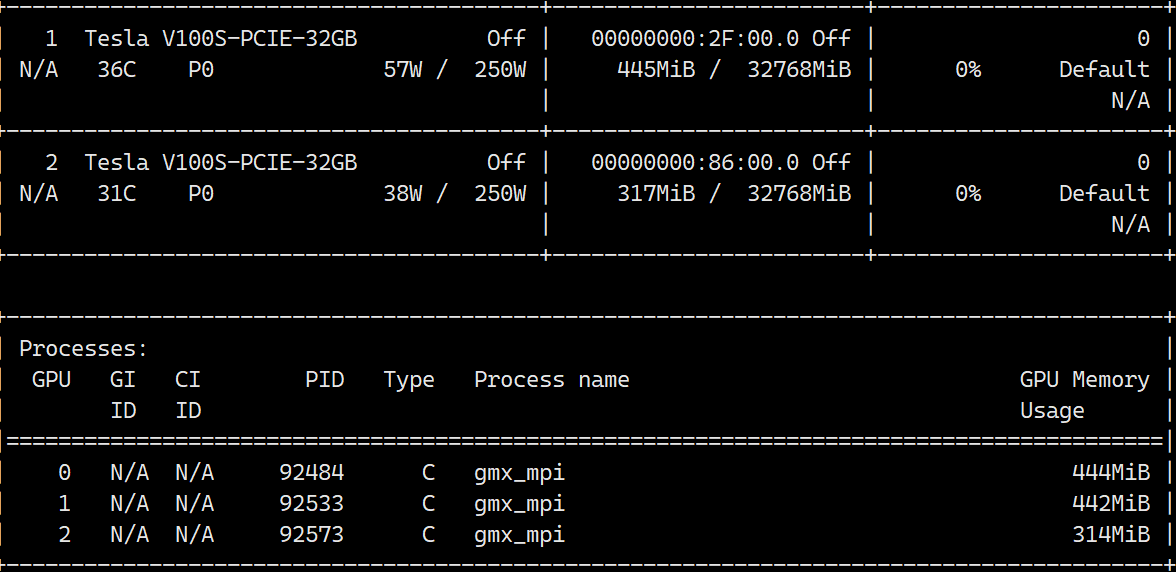Click GPU 2 Tesla V100S-PCIE-32GB name
Image resolution: width=1176 pixels, height=572 pixels.
[x=220, y=163]
